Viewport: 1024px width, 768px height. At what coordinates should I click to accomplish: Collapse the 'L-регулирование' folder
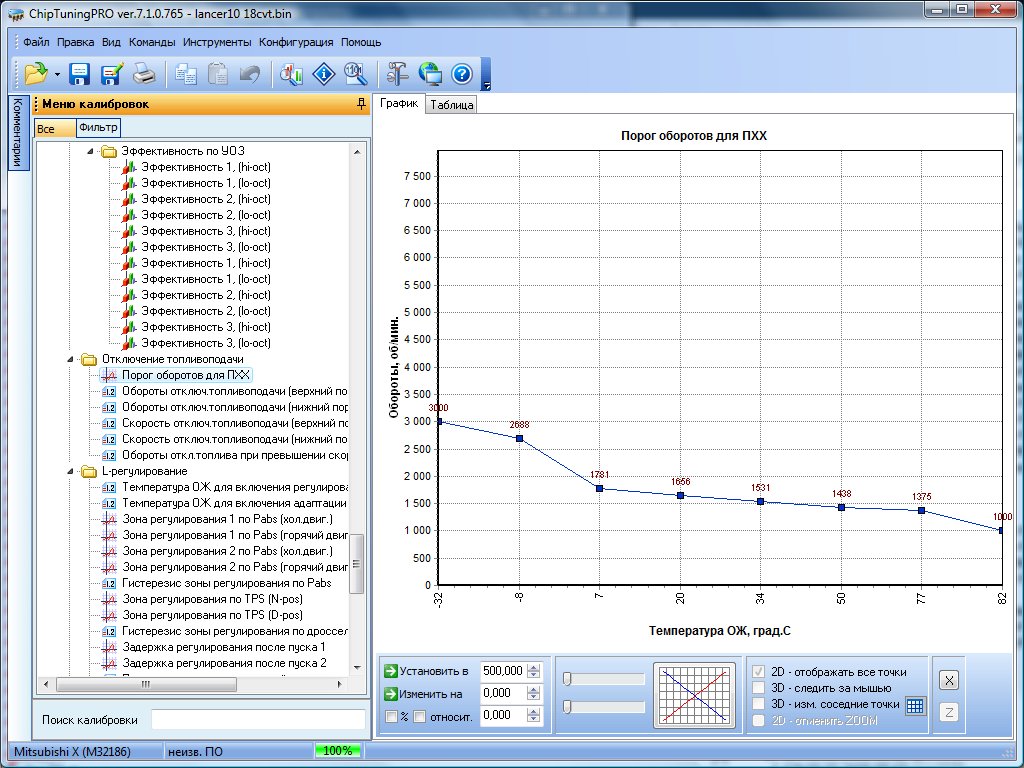[x=70, y=471]
